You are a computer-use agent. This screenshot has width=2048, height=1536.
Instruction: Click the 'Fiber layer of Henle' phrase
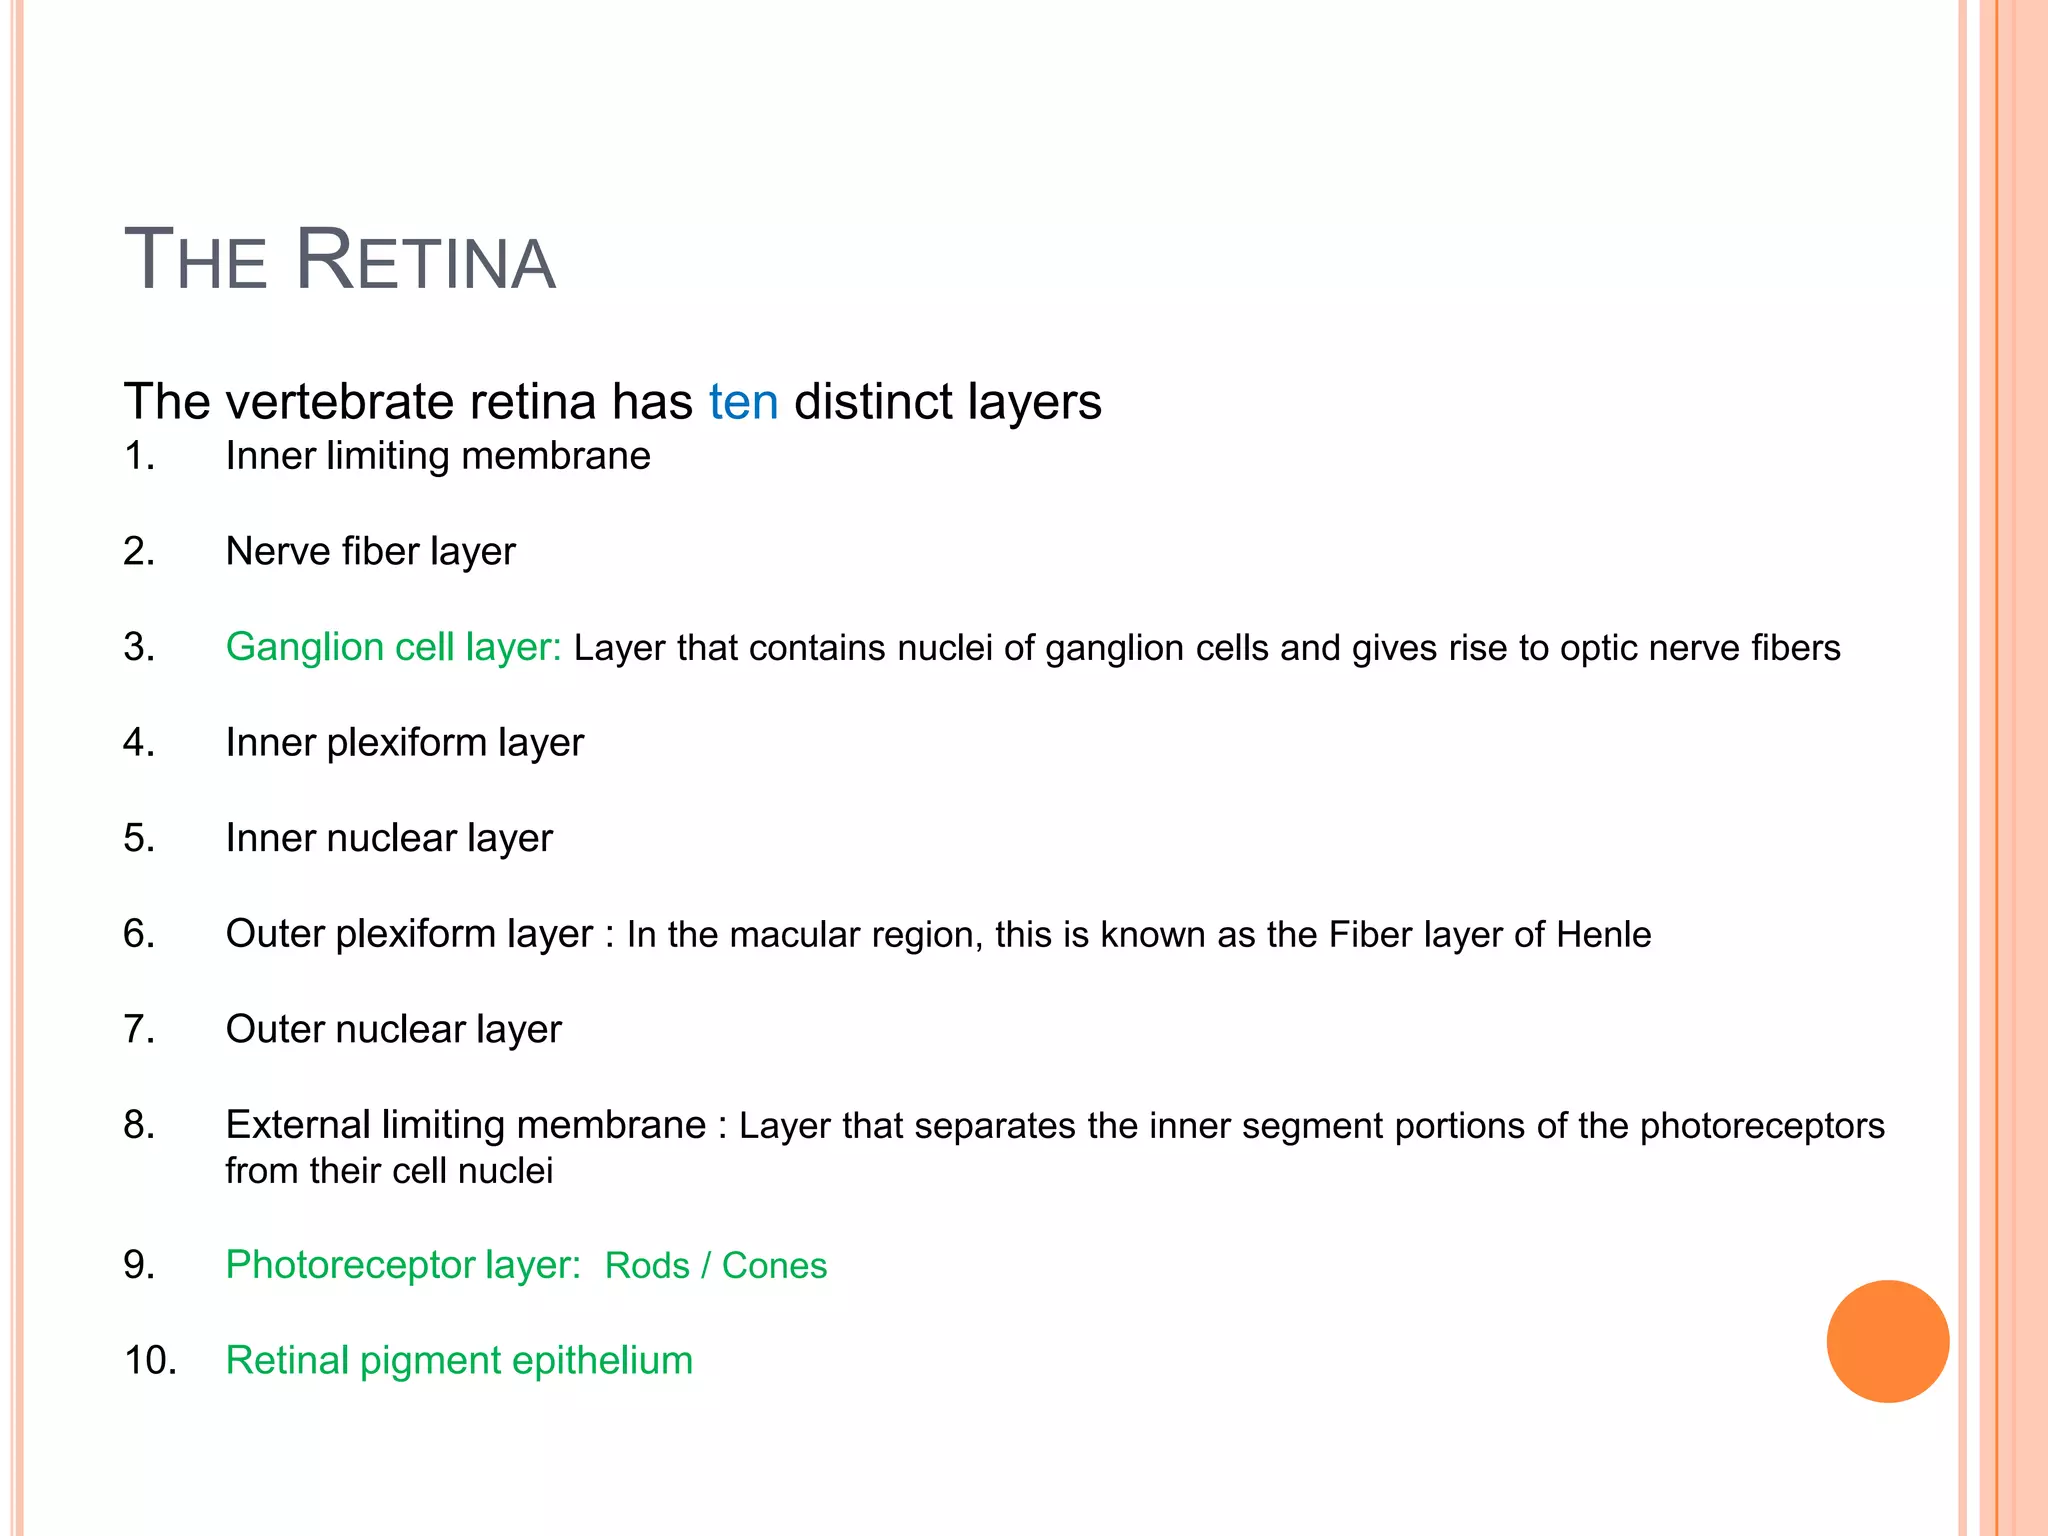1489,935
